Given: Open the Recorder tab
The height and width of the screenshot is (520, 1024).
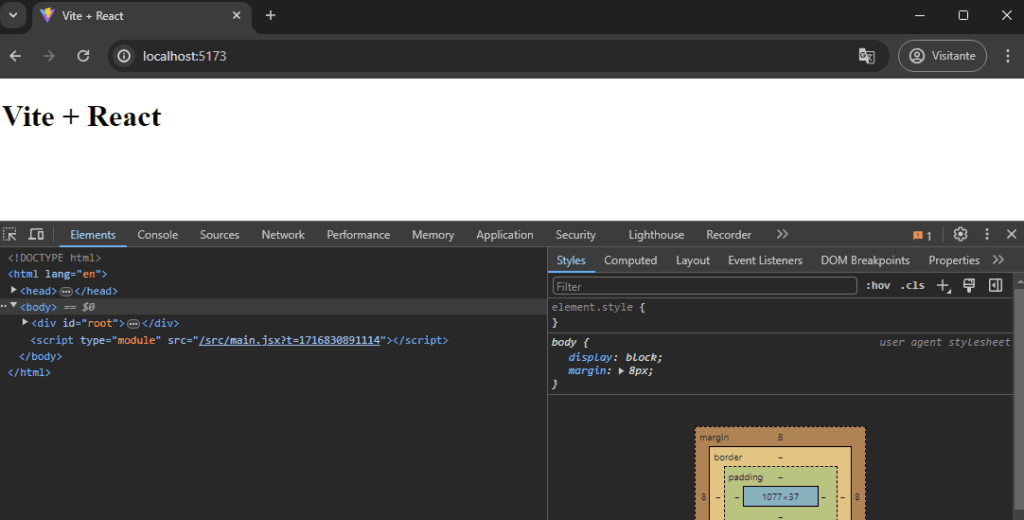Looking at the screenshot, I should point(729,235).
